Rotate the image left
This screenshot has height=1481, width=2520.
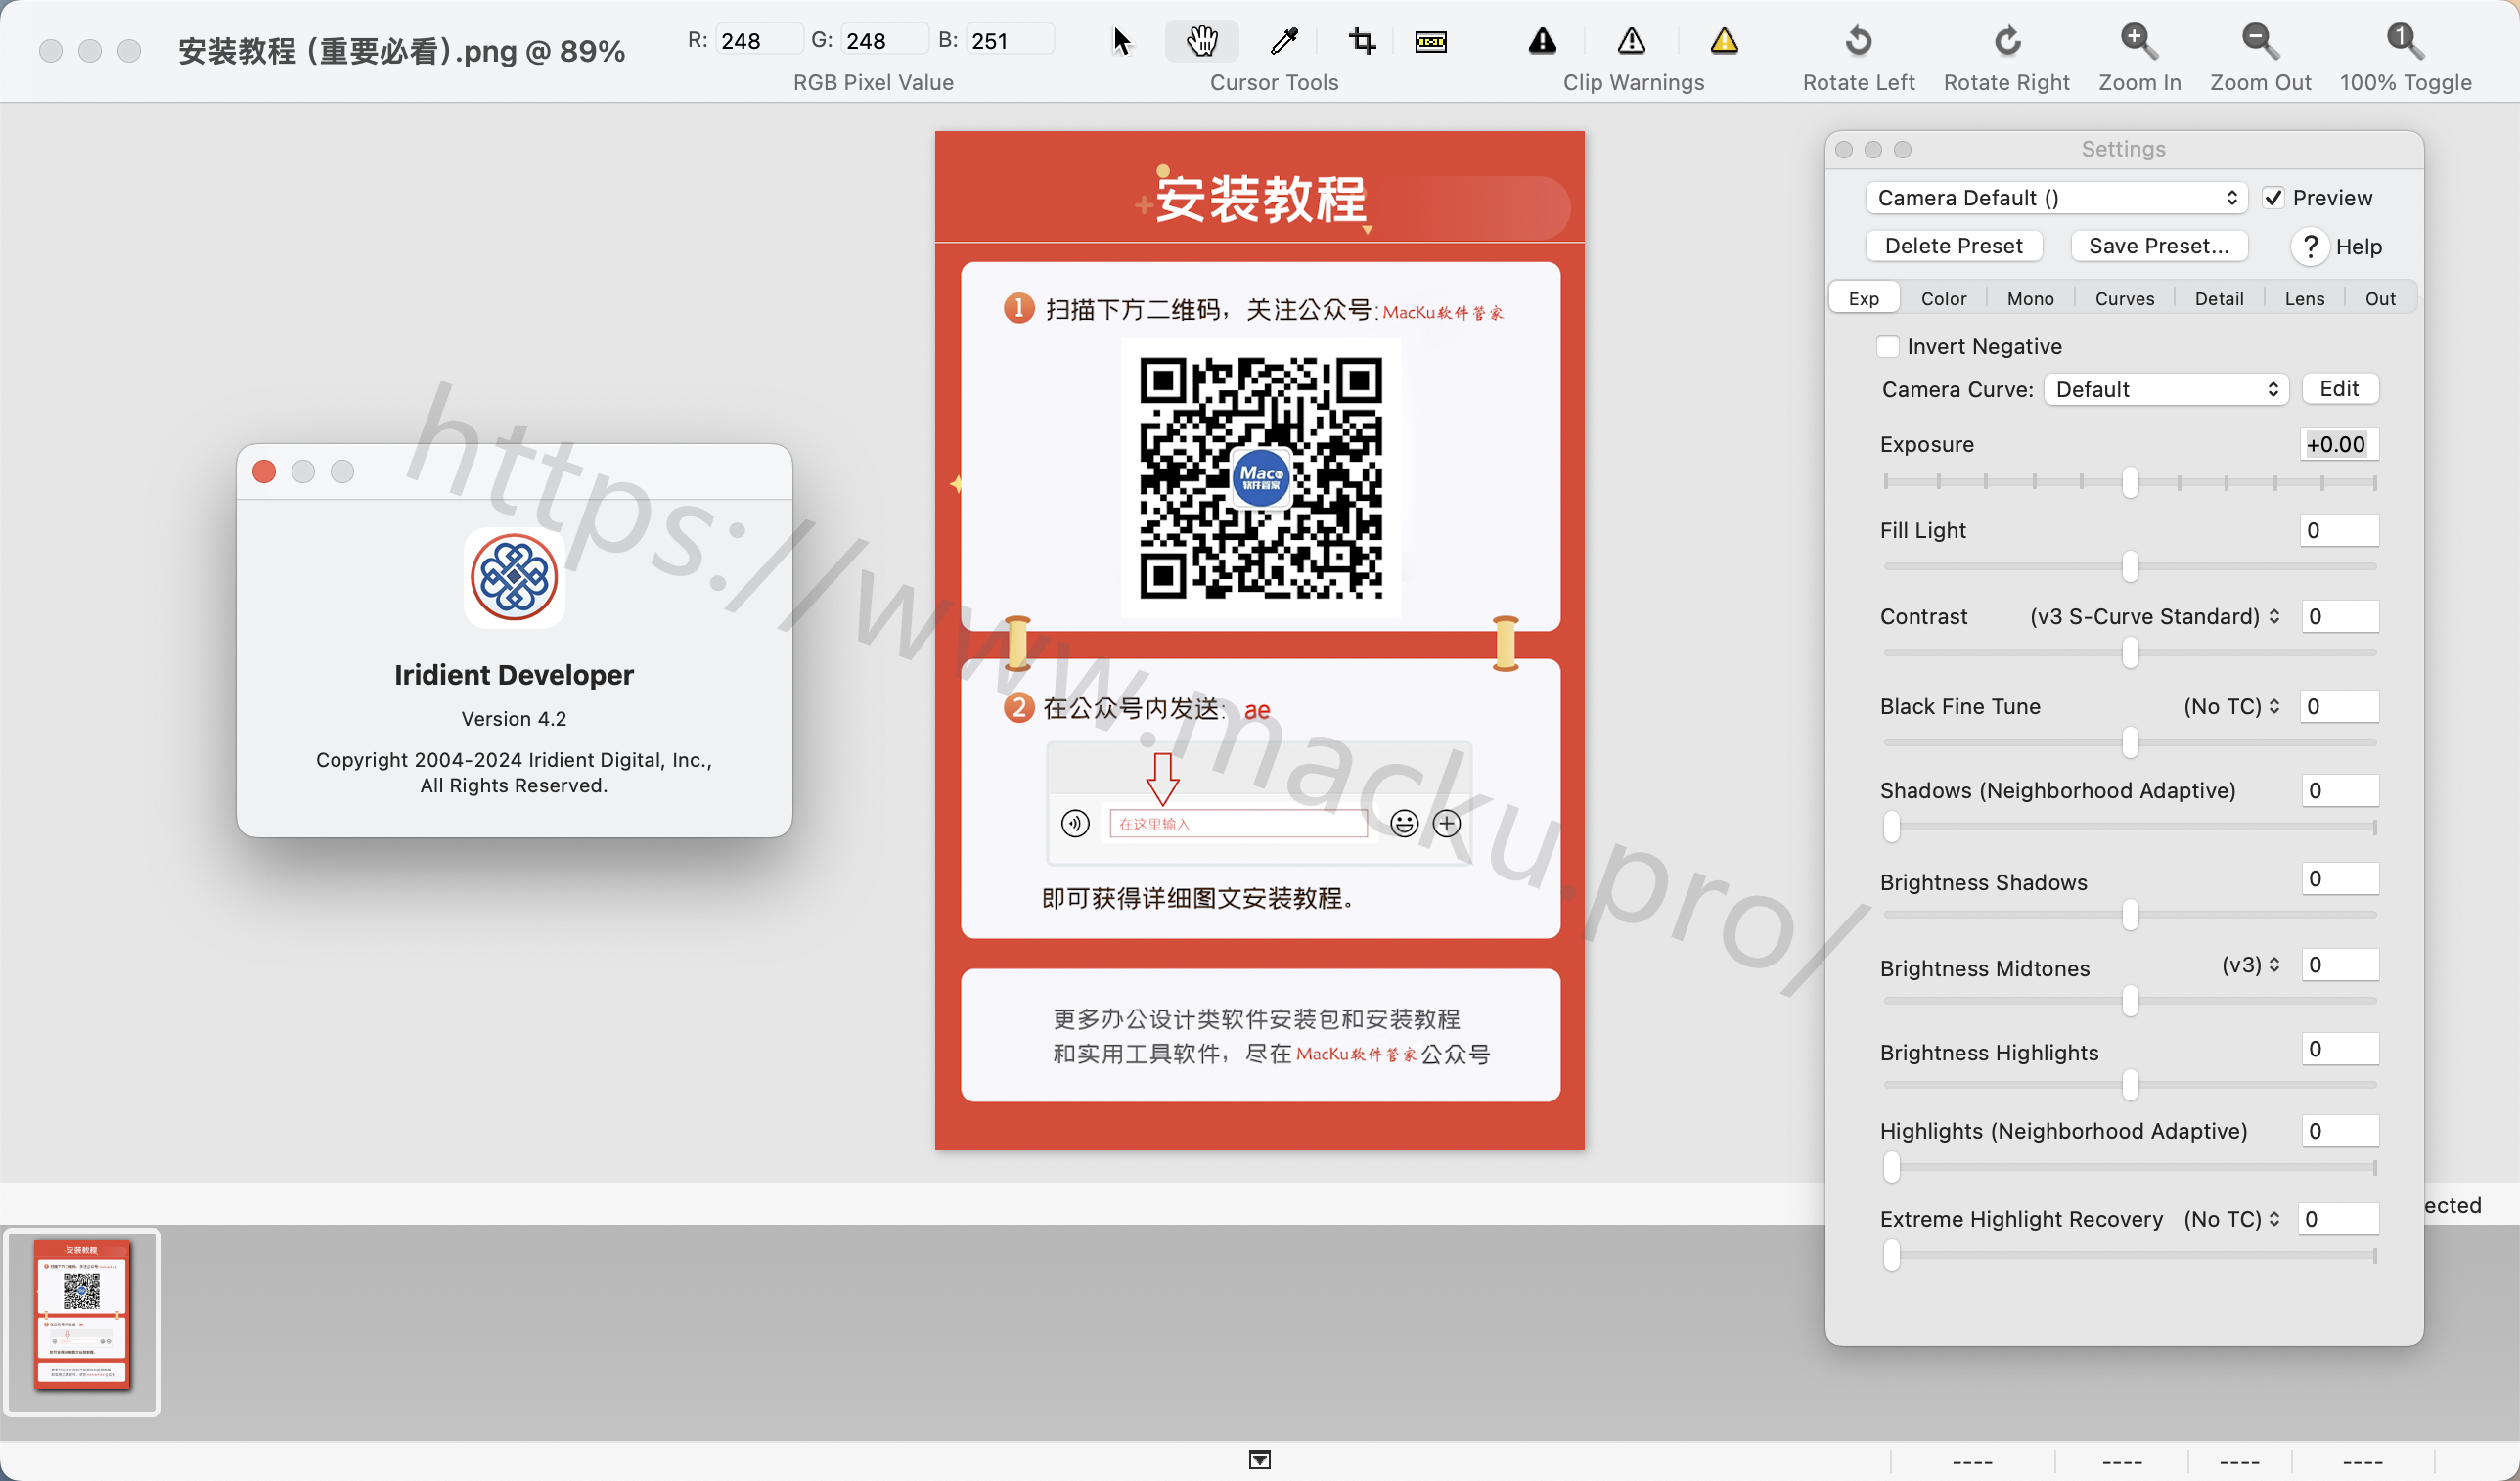click(1858, 41)
